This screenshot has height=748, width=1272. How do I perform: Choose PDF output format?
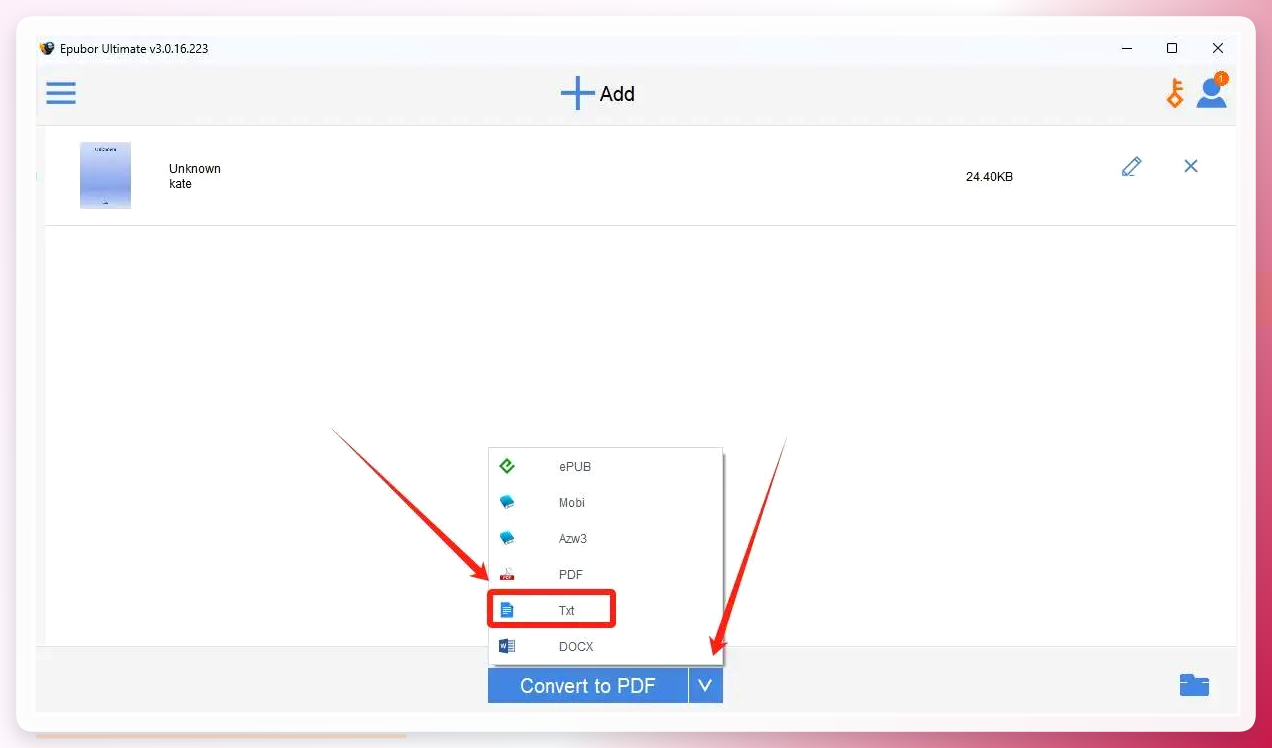pyautogui.click(x=605, y=575)
